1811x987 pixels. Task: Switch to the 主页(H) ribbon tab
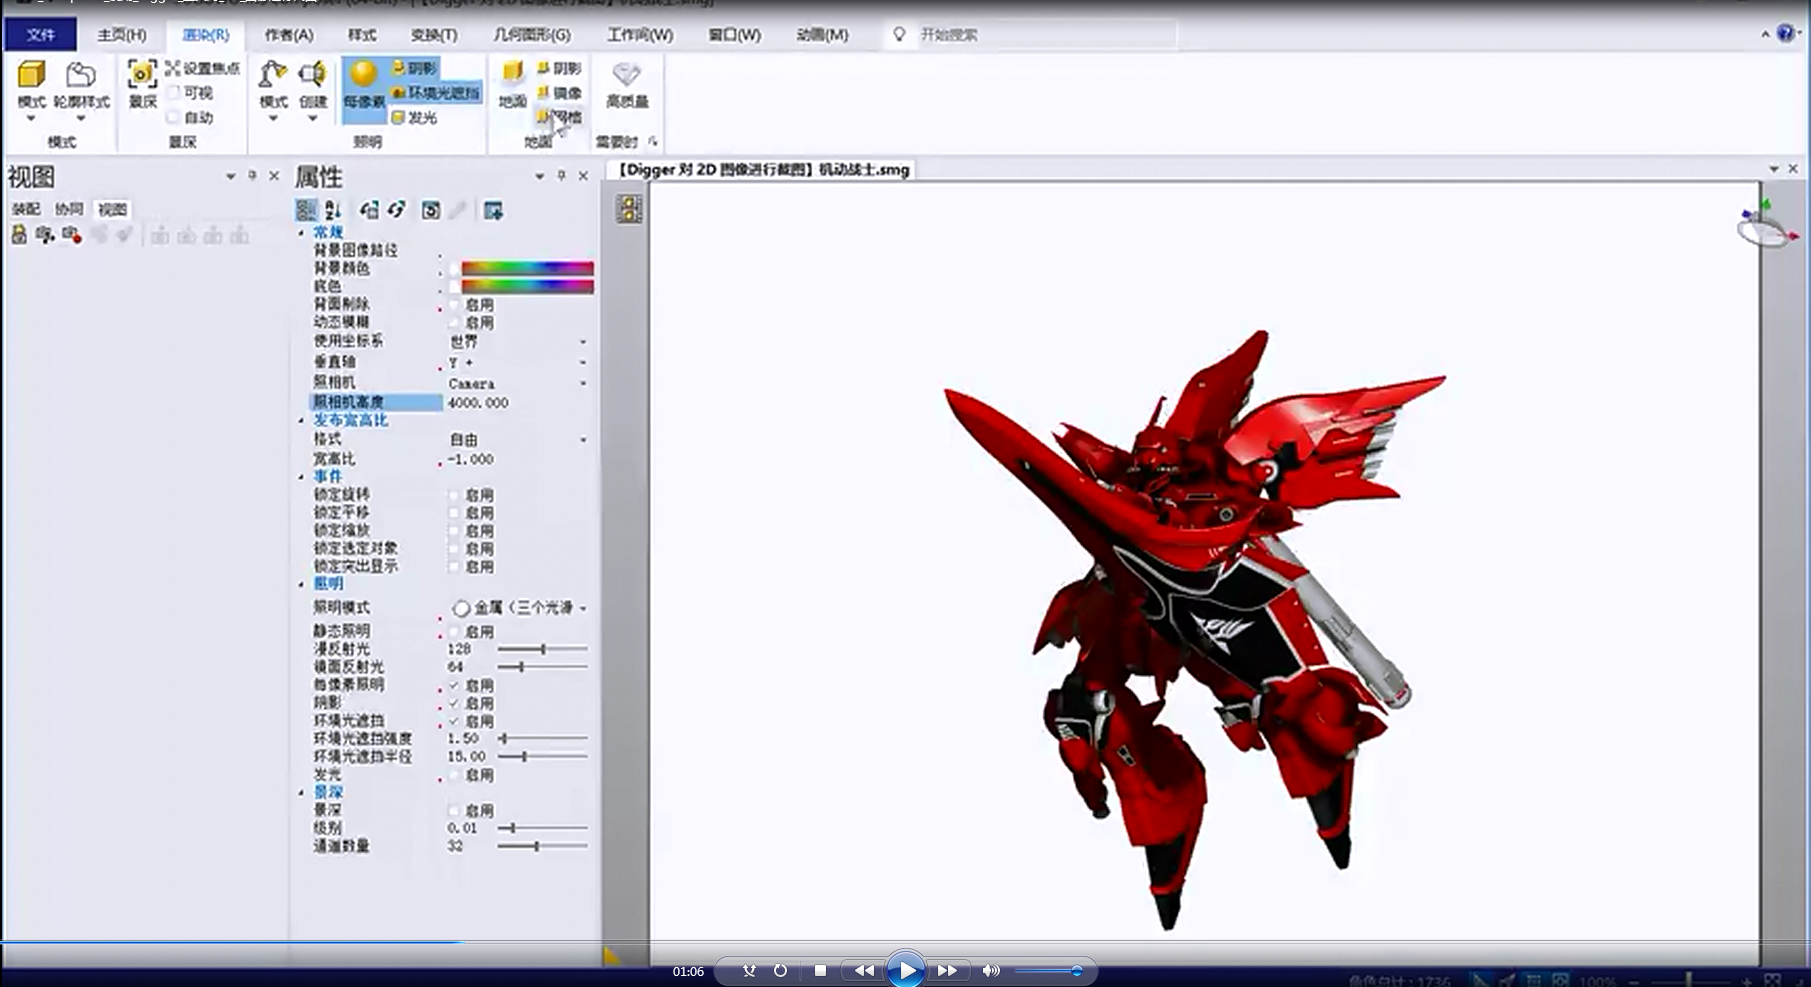pos(122,34)
